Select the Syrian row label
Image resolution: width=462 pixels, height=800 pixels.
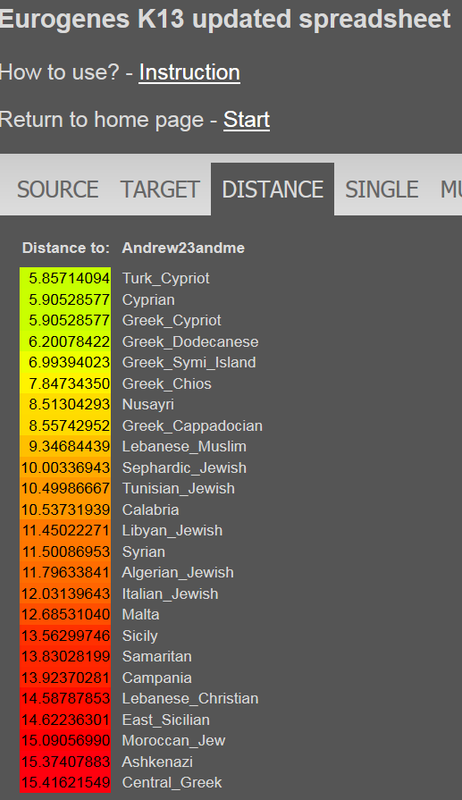tap(143, 552)
